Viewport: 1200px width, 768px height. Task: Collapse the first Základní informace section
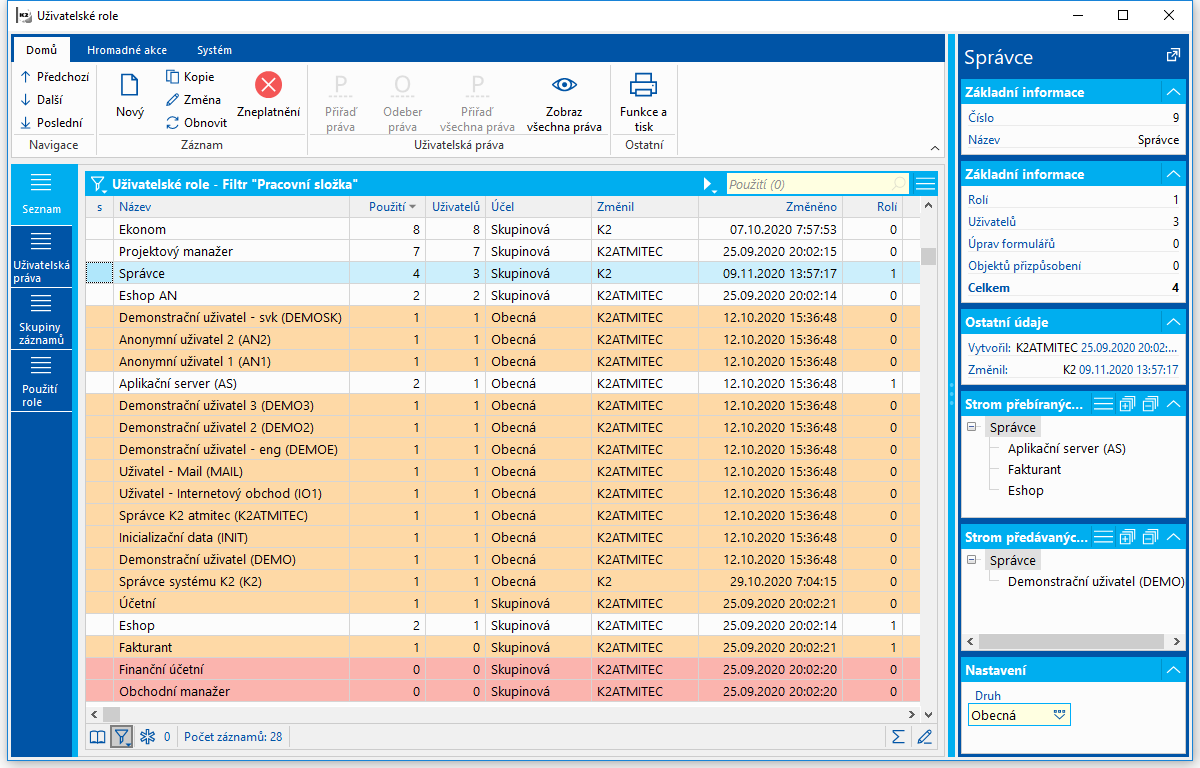pos(1173,92)
